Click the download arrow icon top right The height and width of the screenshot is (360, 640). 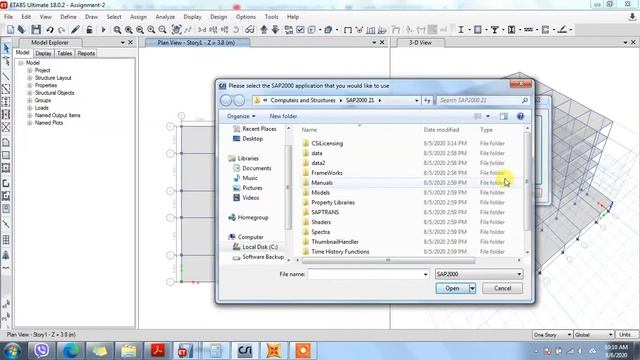click(632, 17)
